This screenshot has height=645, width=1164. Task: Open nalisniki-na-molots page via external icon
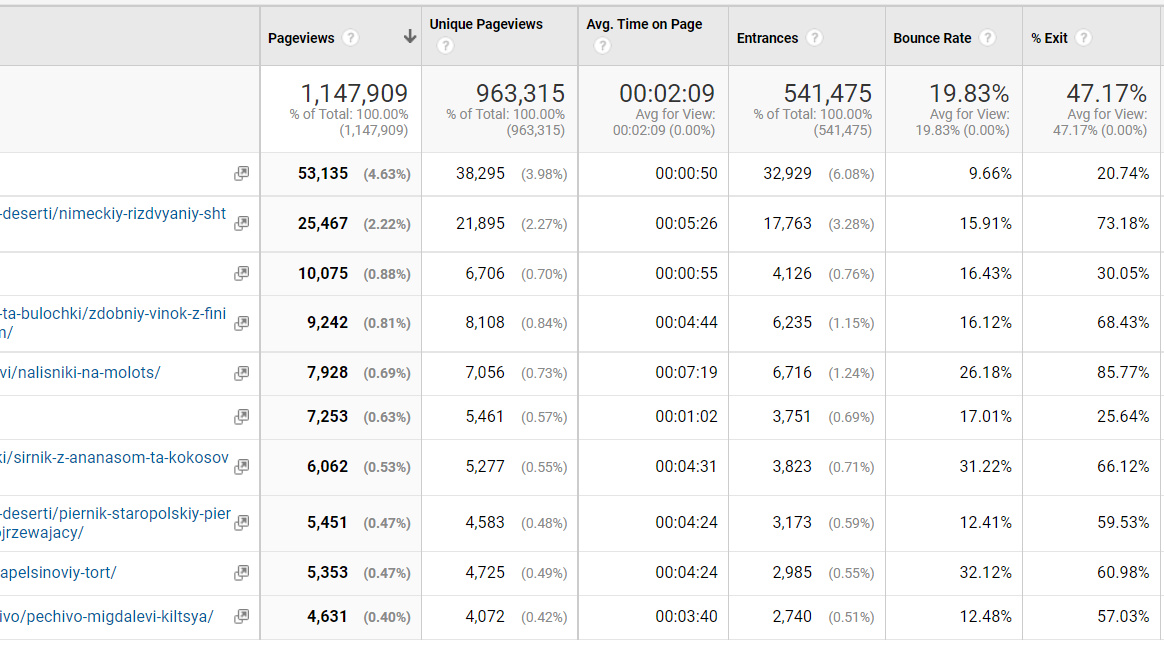241,373
